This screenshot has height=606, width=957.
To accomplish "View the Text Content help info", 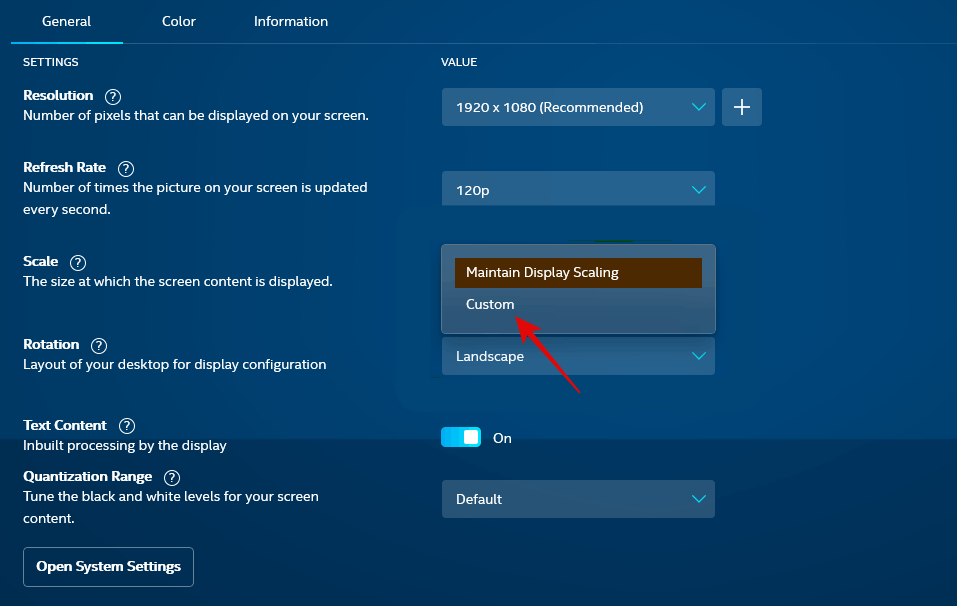I will tap(126, 425).
